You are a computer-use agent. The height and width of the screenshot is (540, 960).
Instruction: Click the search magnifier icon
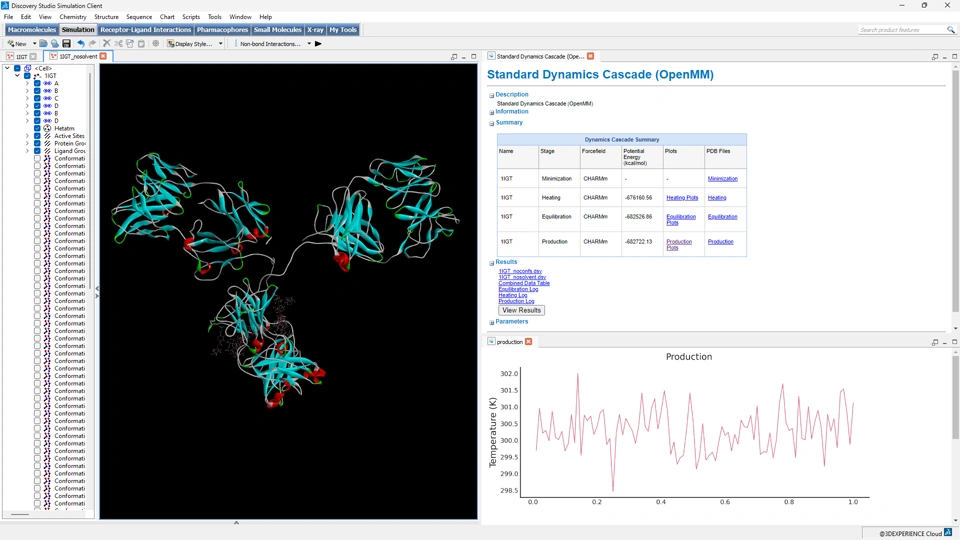(x=950, y=30)
